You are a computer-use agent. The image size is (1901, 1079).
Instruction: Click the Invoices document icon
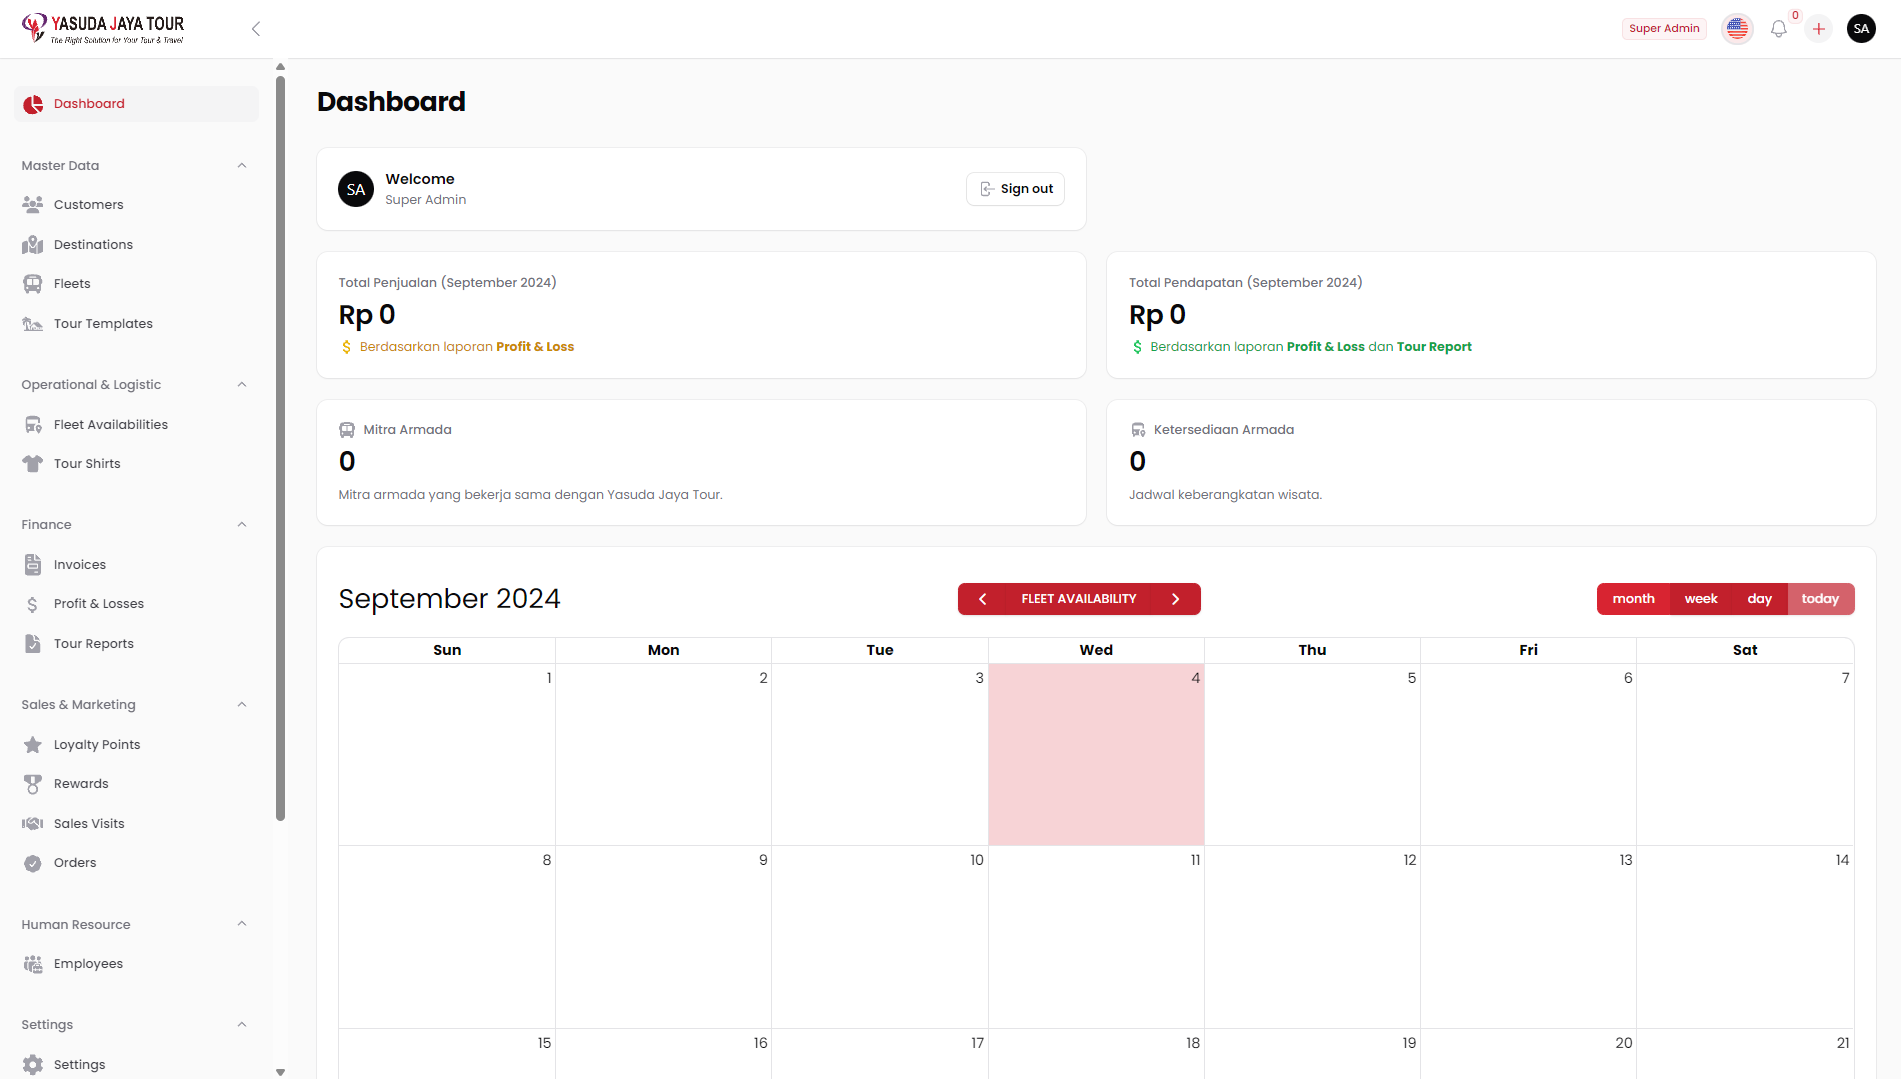[x=33, y=564]
